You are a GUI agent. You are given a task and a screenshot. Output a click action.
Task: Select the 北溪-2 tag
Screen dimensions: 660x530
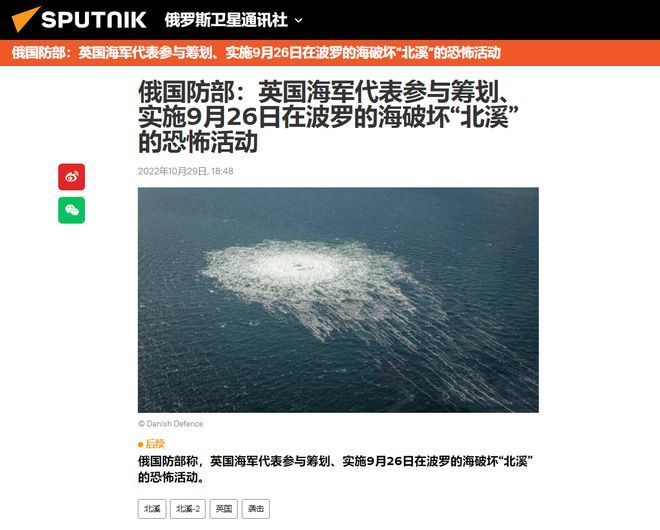point(188,509)
